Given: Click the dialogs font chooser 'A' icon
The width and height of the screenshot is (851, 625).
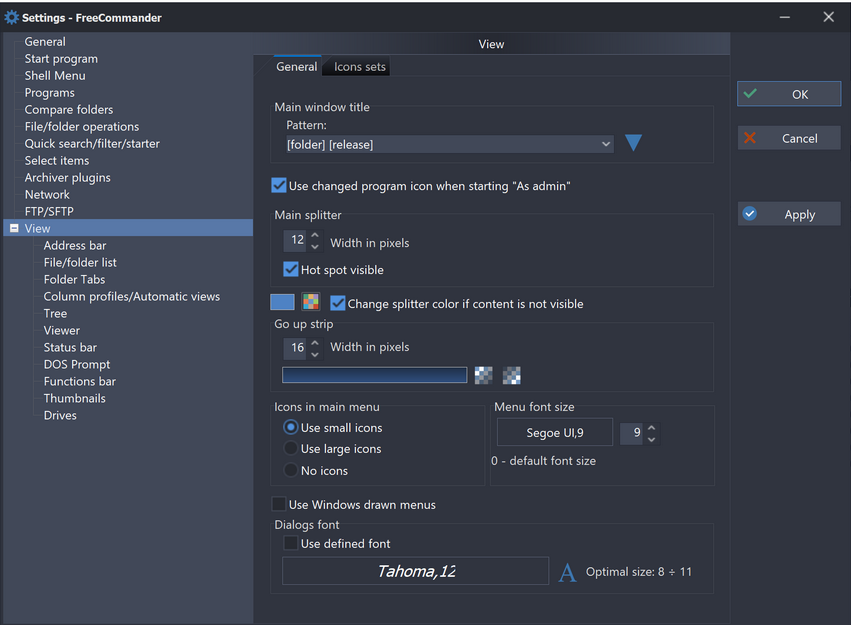Looking at the screenshot, I should pos(567,572).
